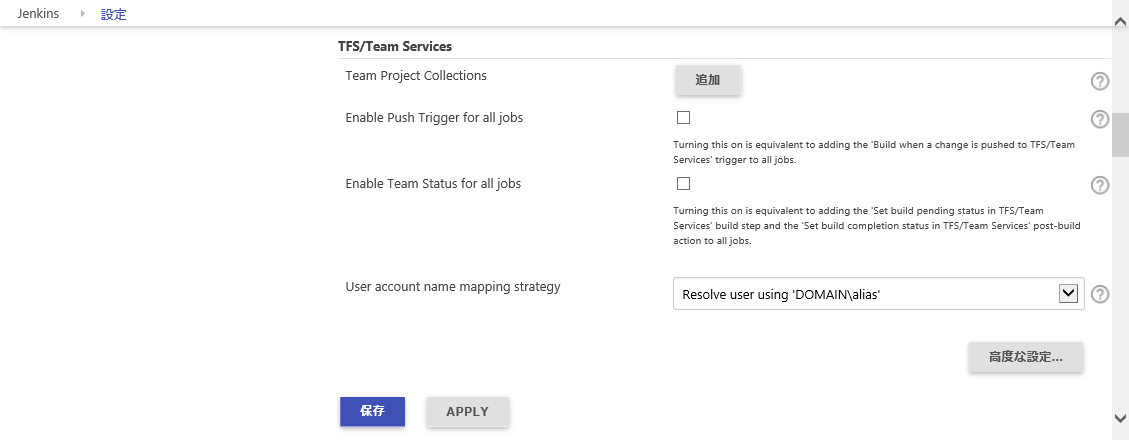Click the Enable Push Trigger label

pyautogui.click(x=434, y=117)
